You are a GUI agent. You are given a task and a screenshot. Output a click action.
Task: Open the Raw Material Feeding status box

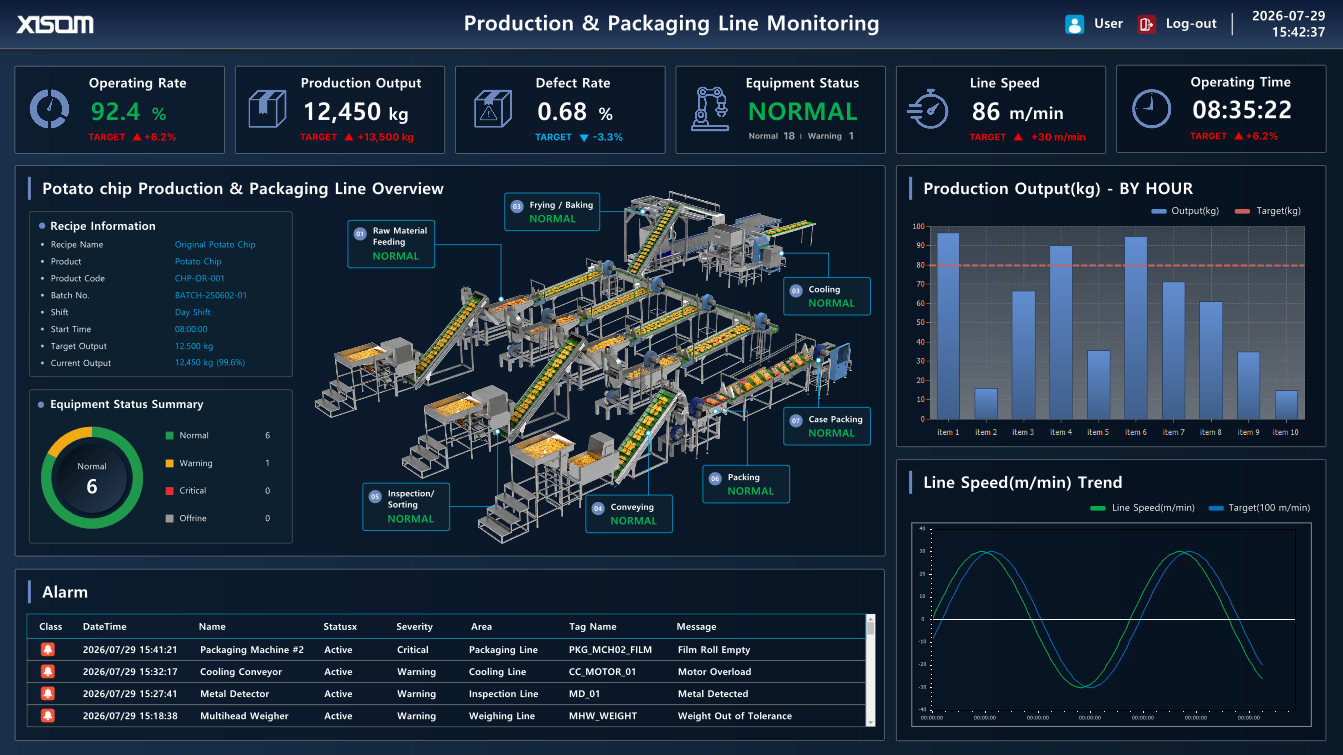click(392, 243)
